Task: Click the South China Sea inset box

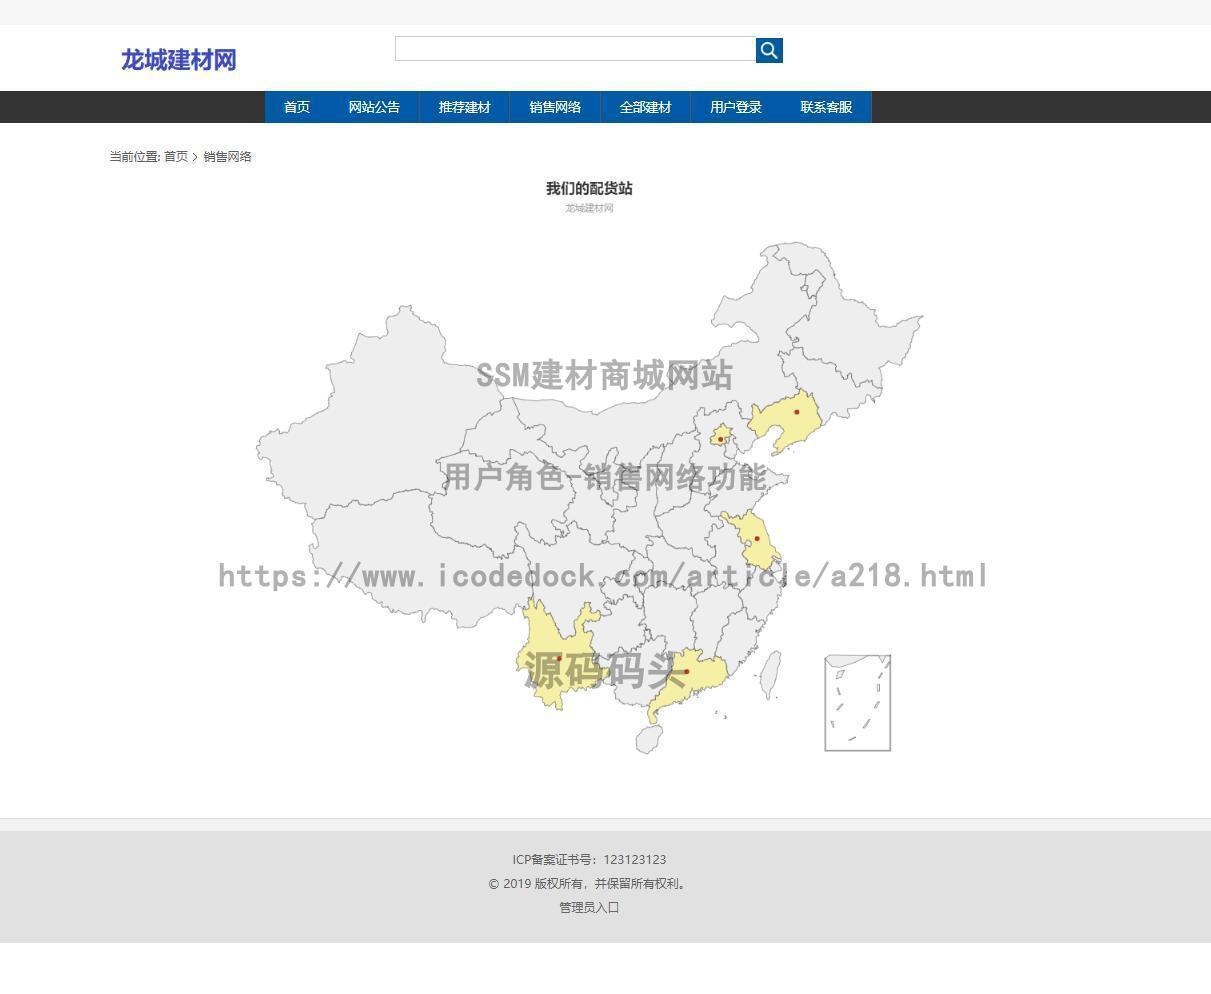Action: coord(856,702)
